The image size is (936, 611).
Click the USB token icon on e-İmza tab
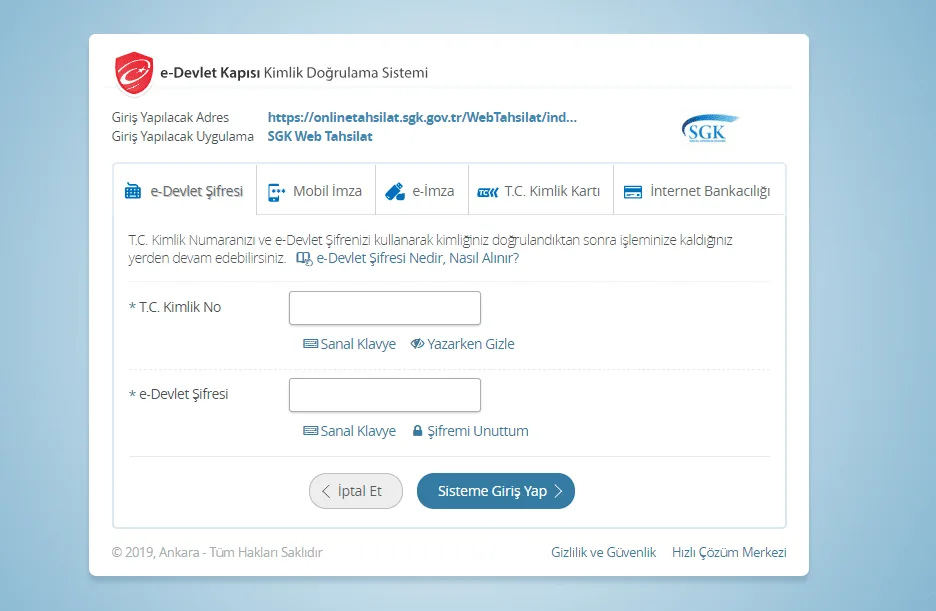click(395, 192)
